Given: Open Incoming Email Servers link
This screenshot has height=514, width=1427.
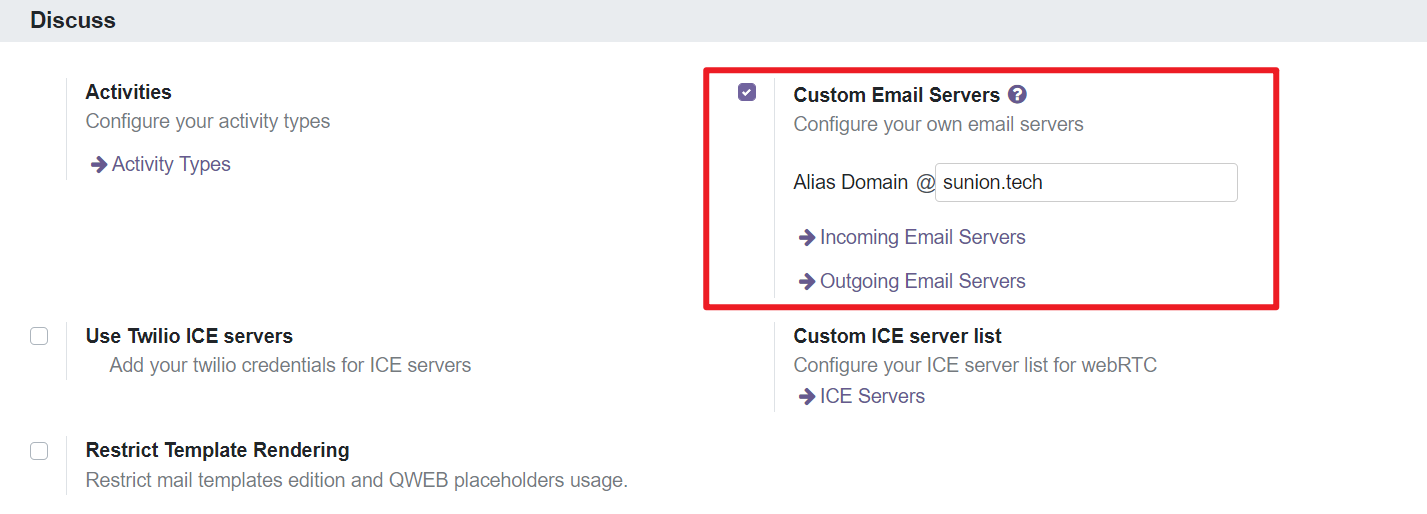Looking at the screenshot, I should point(922,237).
